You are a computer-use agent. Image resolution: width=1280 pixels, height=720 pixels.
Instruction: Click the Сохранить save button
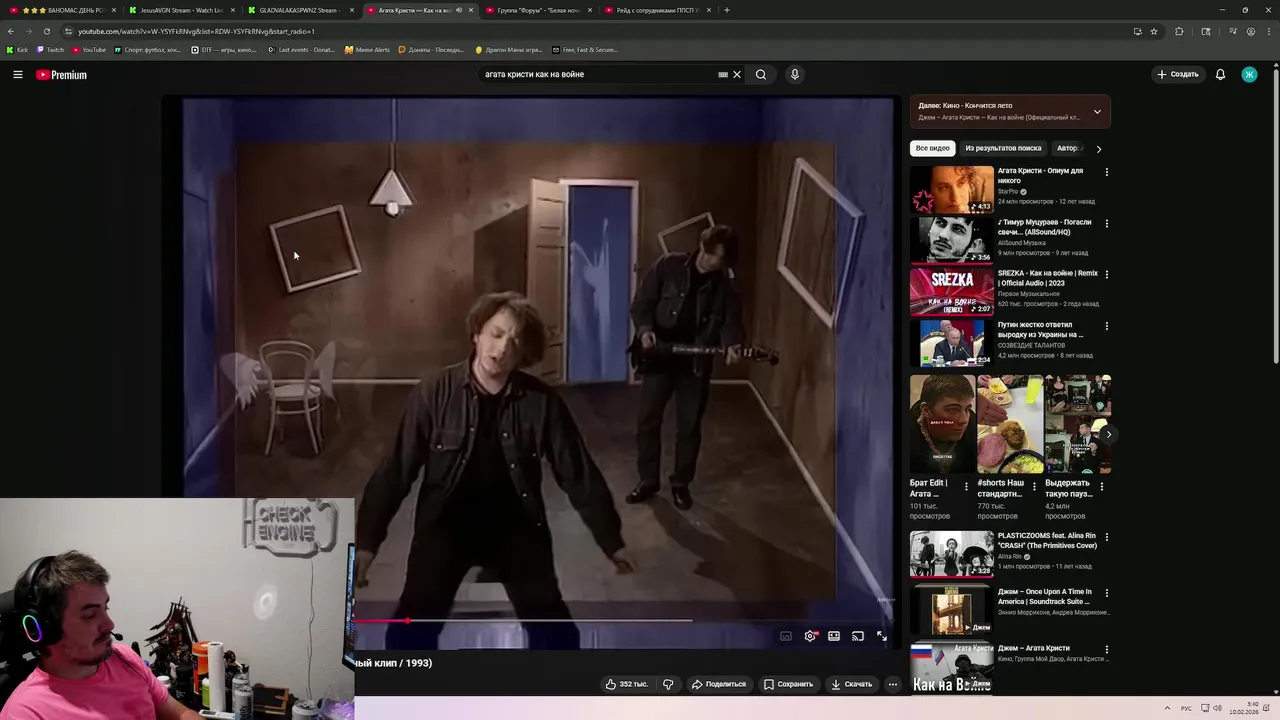click(x=789, y=684)
